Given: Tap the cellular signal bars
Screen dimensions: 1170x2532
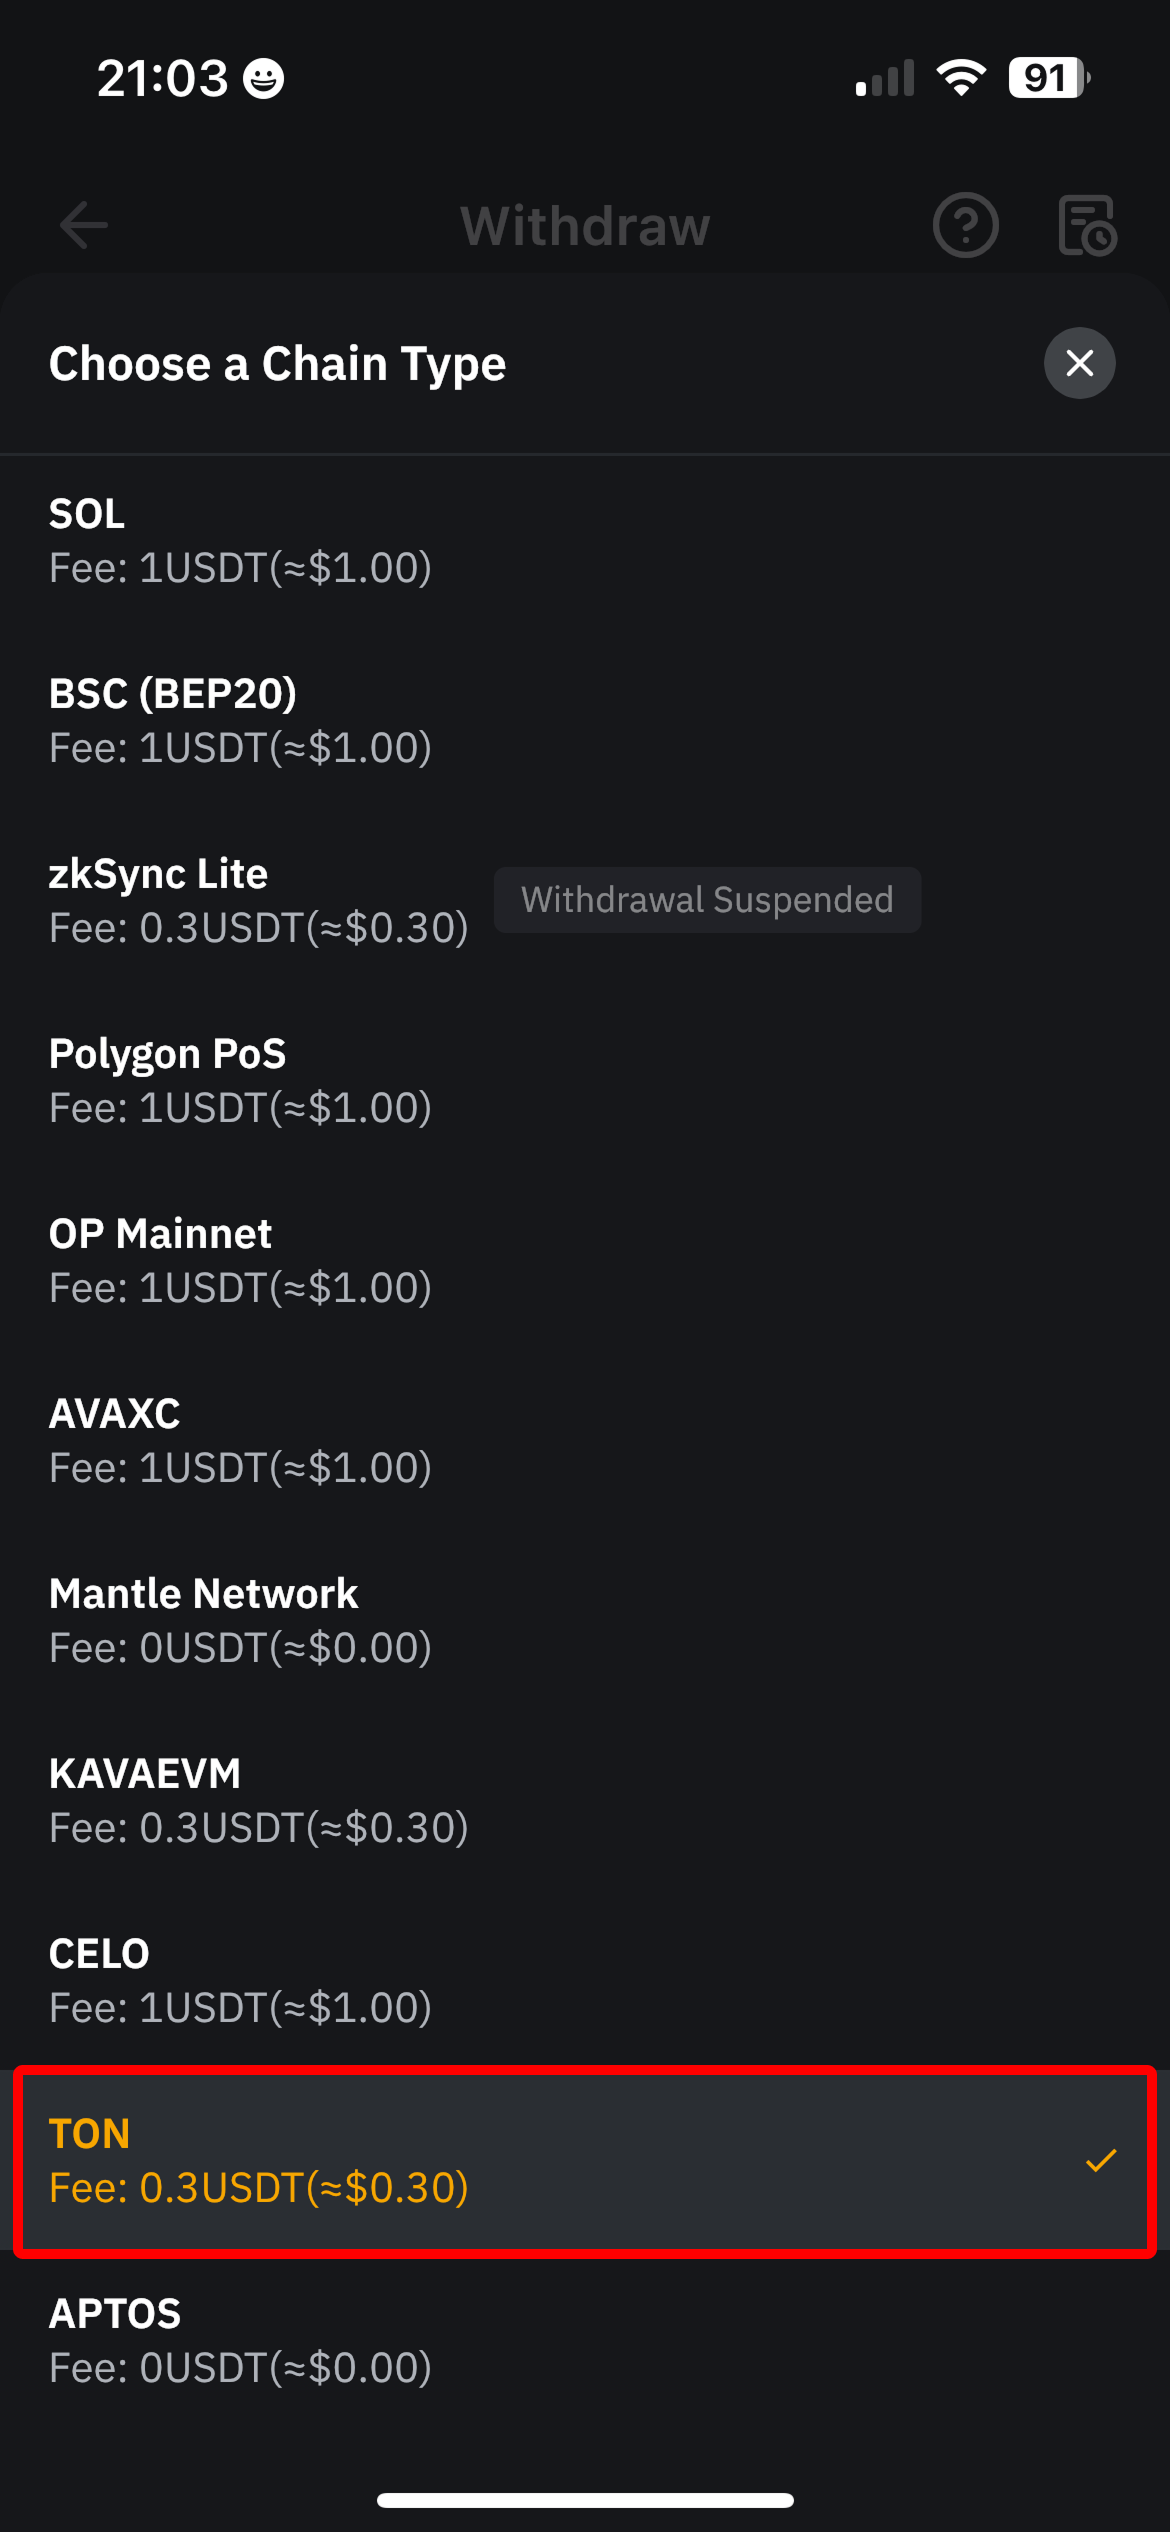Looking at the screenshot, I should click(885, 78).
